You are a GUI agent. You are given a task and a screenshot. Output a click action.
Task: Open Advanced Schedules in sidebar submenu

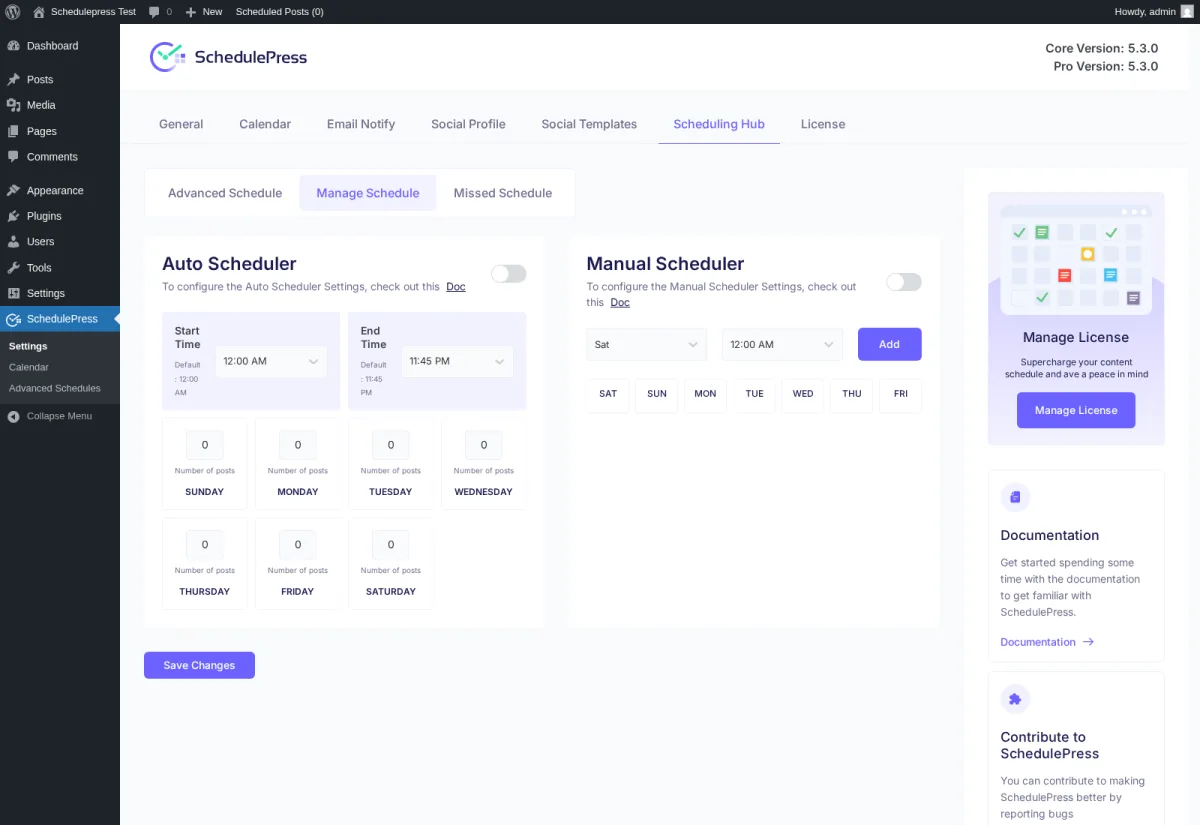(55, 388)
